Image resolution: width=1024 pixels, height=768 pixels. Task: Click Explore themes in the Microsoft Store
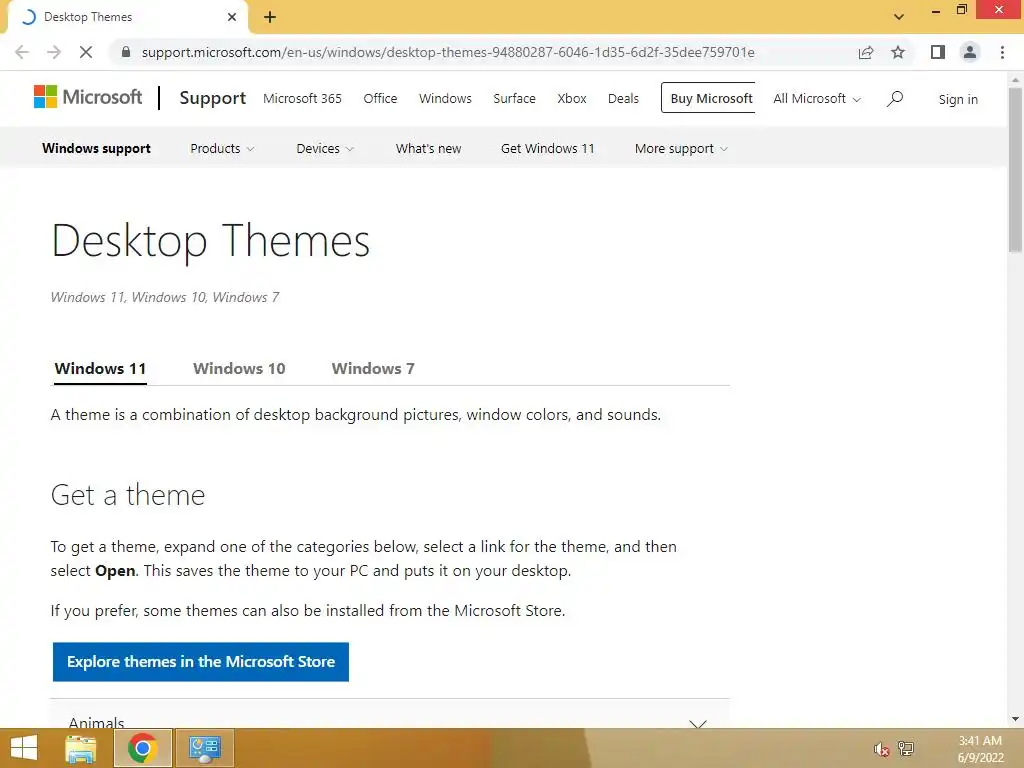point(200,662)
